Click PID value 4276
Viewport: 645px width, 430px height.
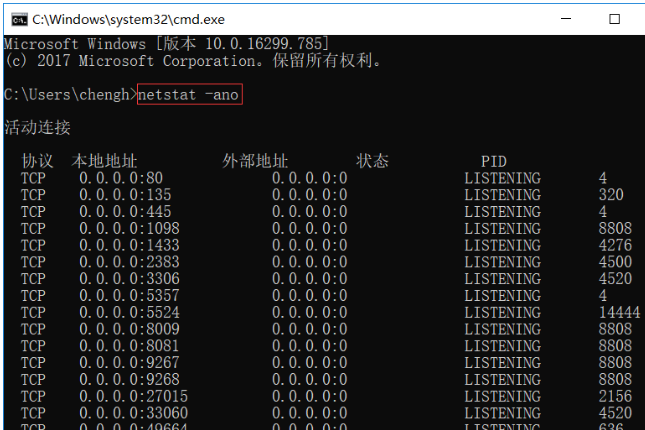[x=615, y=246]
